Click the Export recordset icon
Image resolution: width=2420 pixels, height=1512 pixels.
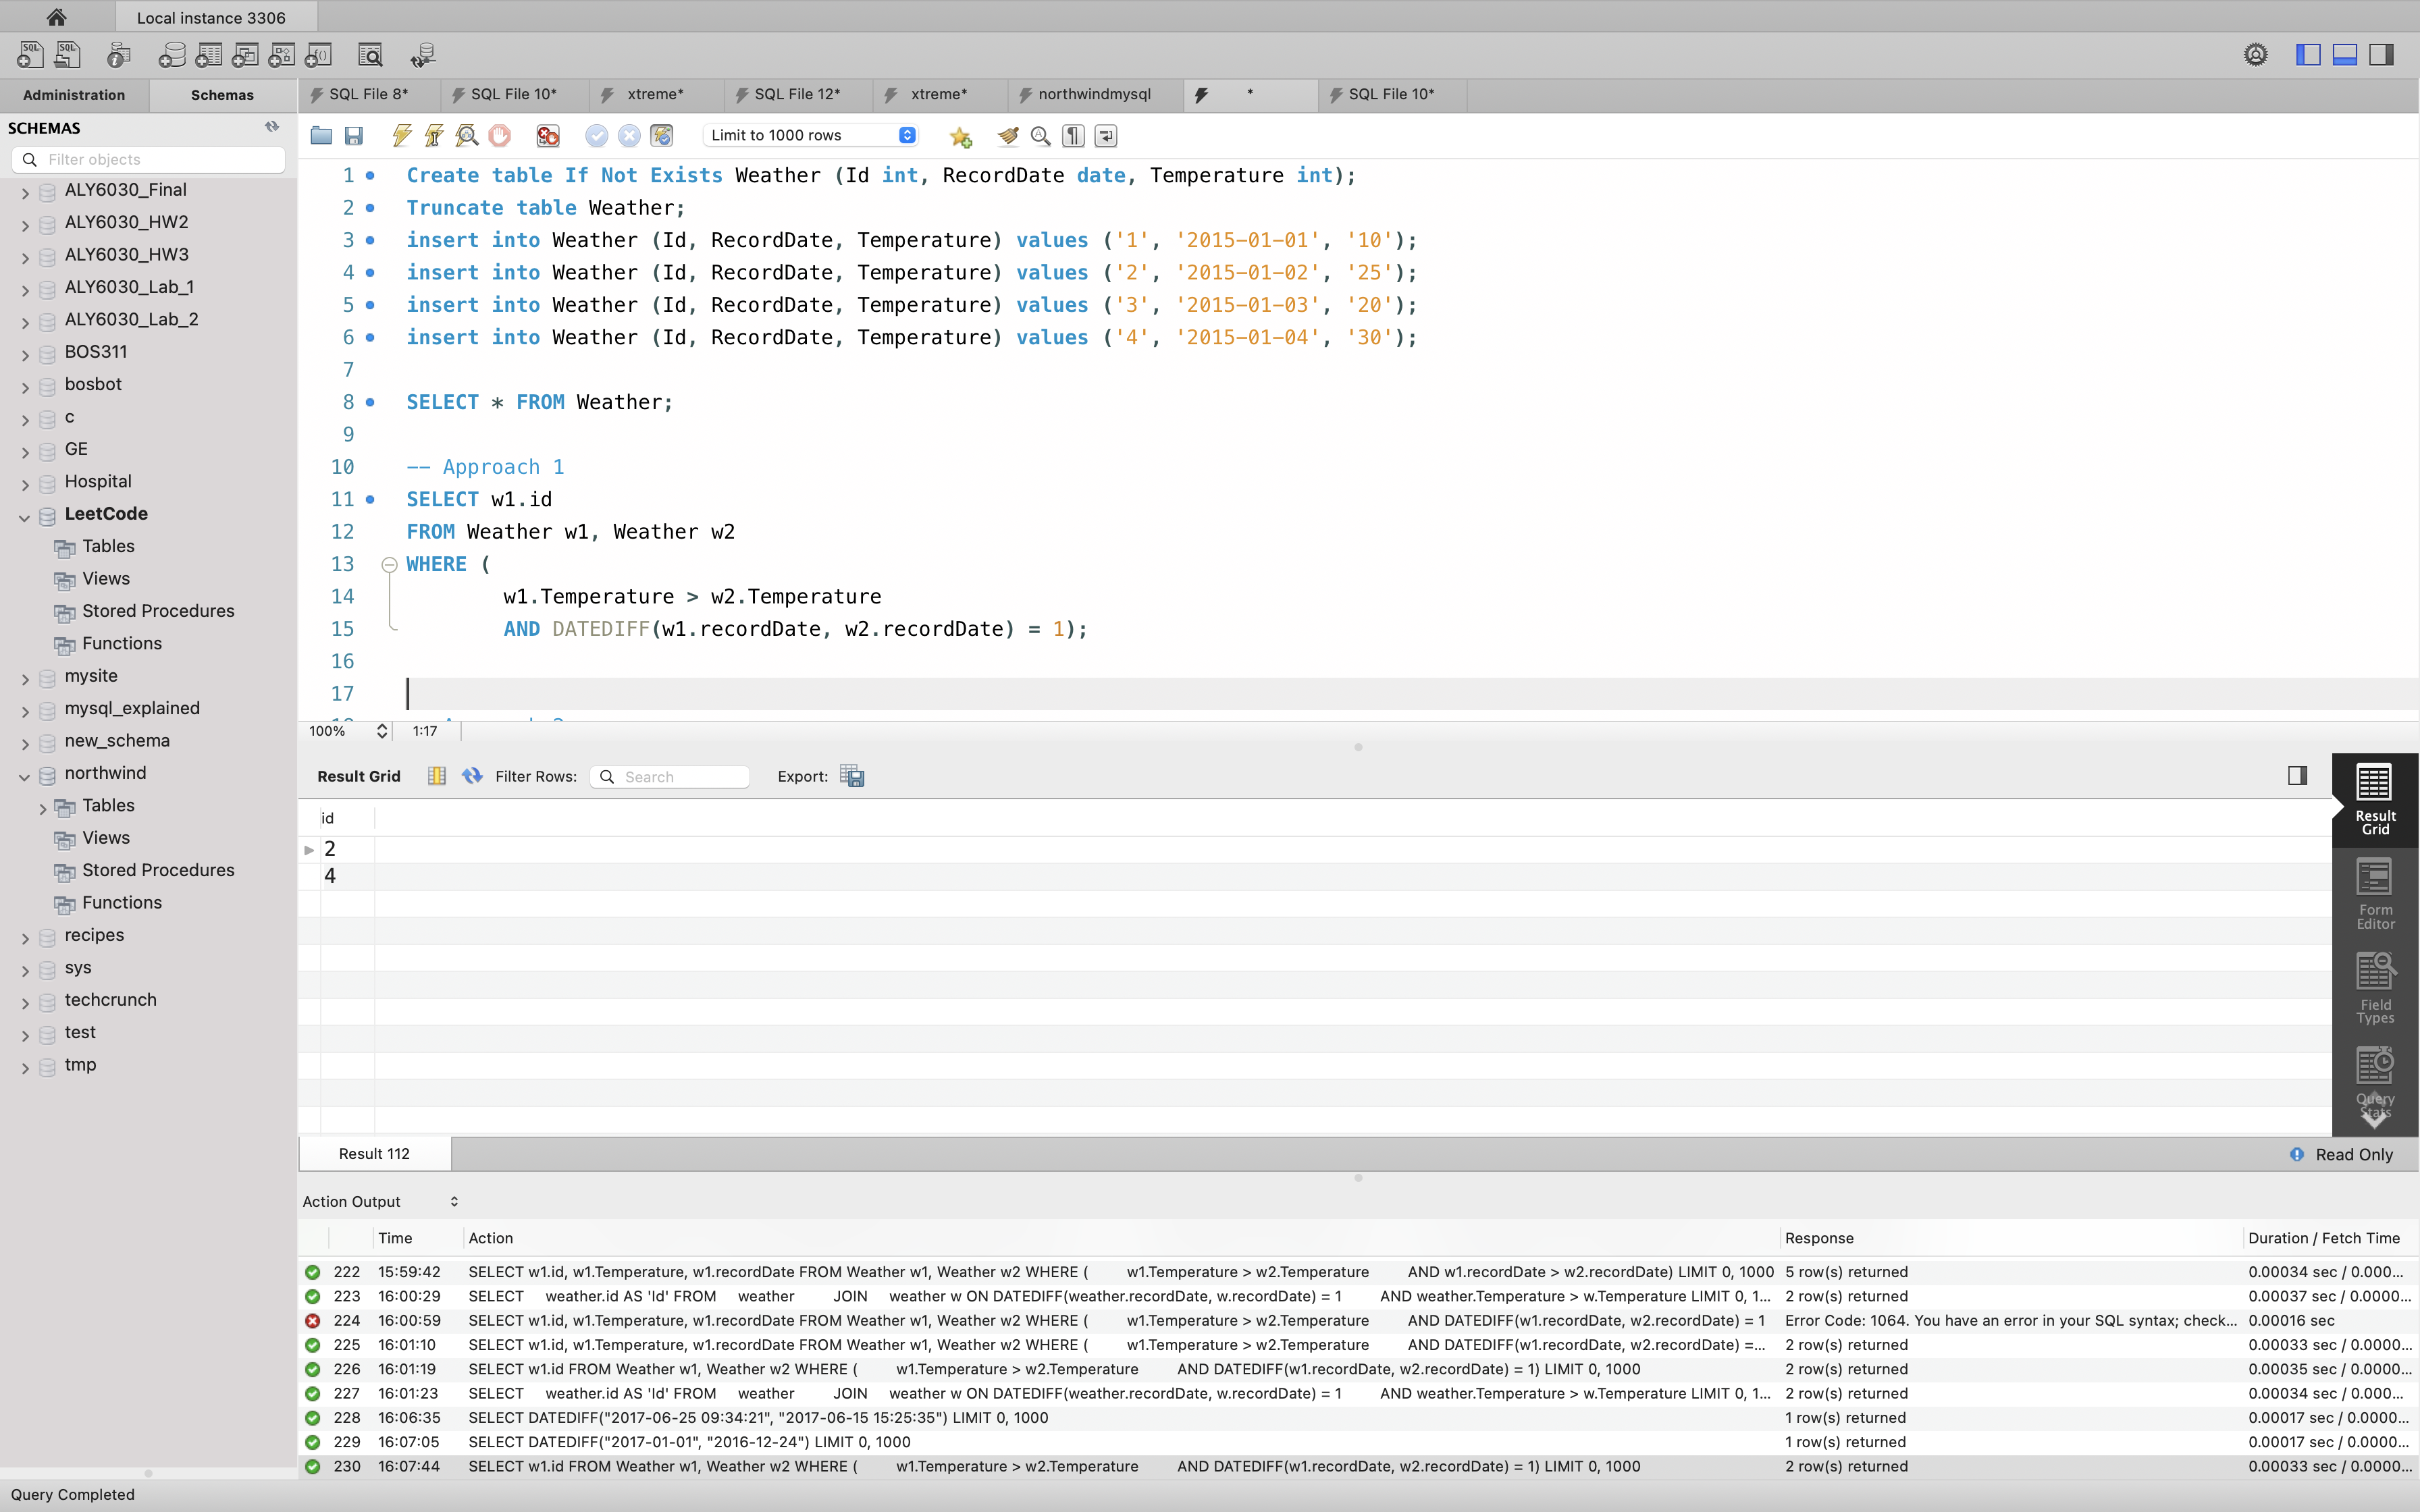852,776
